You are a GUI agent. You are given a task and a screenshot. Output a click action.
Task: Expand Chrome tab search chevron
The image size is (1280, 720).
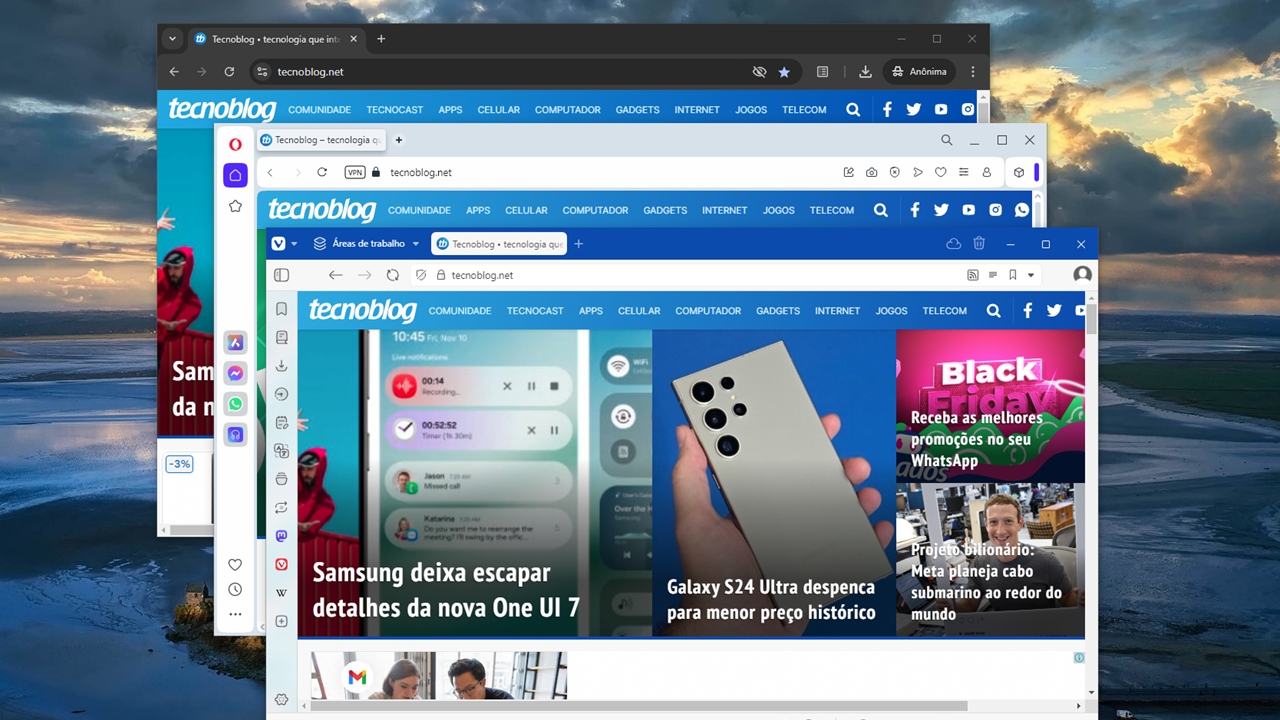point(173,39)
